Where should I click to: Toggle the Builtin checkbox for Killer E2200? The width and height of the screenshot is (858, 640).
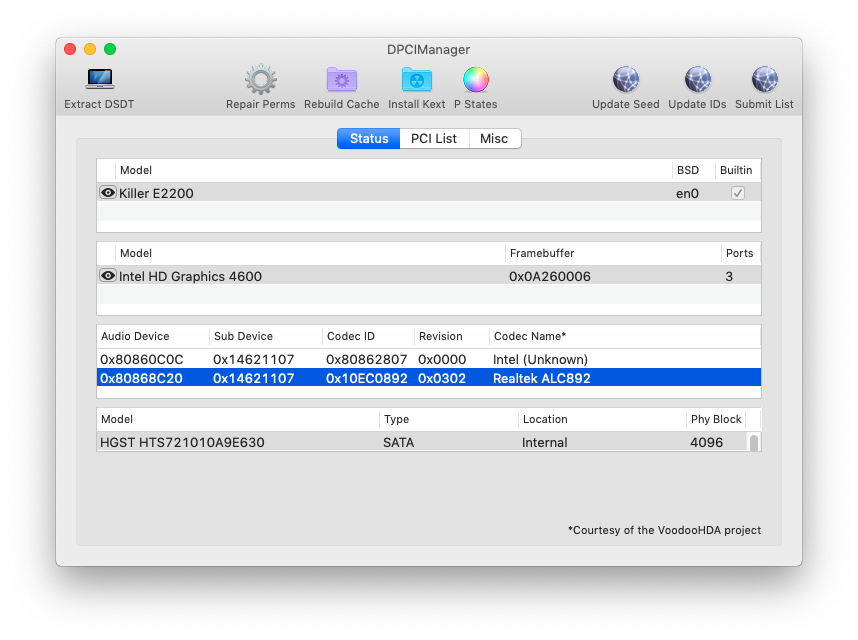738,193
